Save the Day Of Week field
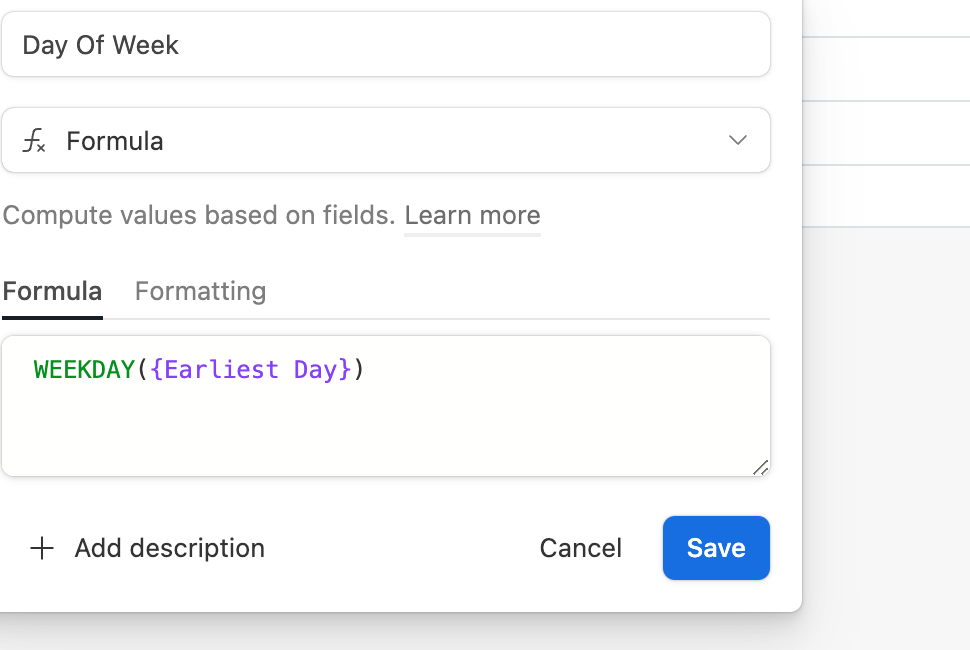The width and height of the screenshot is (970, 650). click(x=716, y=548)
